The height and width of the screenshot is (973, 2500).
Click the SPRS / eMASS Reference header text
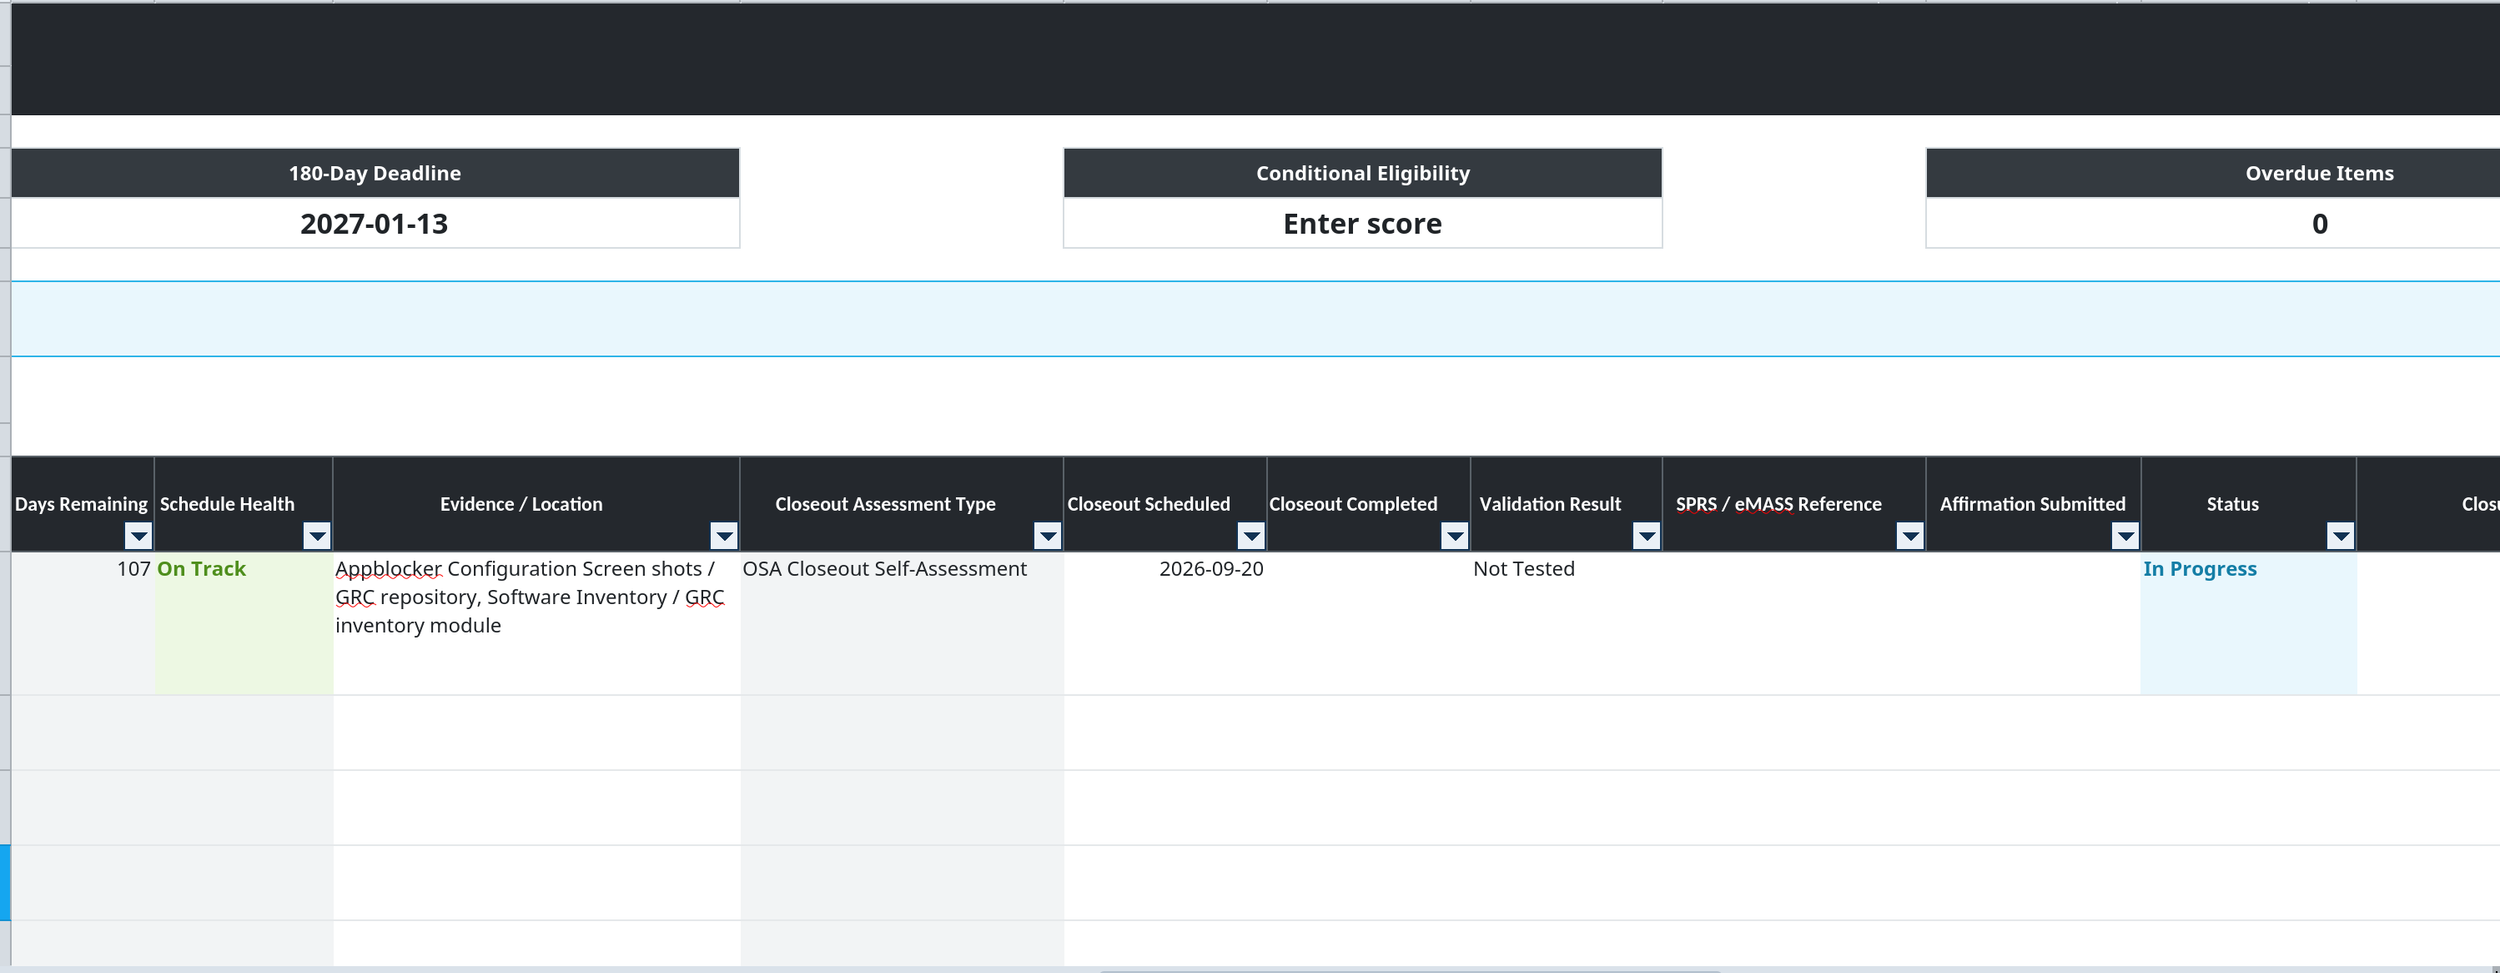1779,504
